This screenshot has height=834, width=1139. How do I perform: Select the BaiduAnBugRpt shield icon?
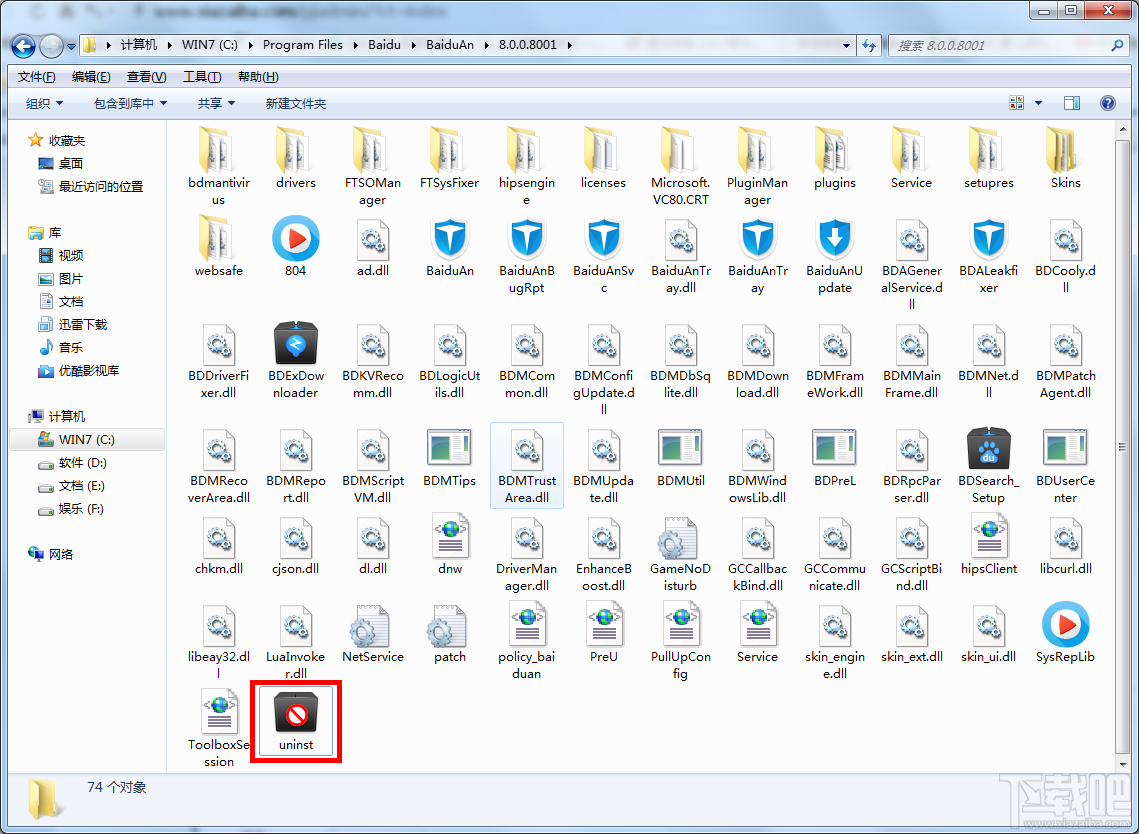tap(527, 240)
